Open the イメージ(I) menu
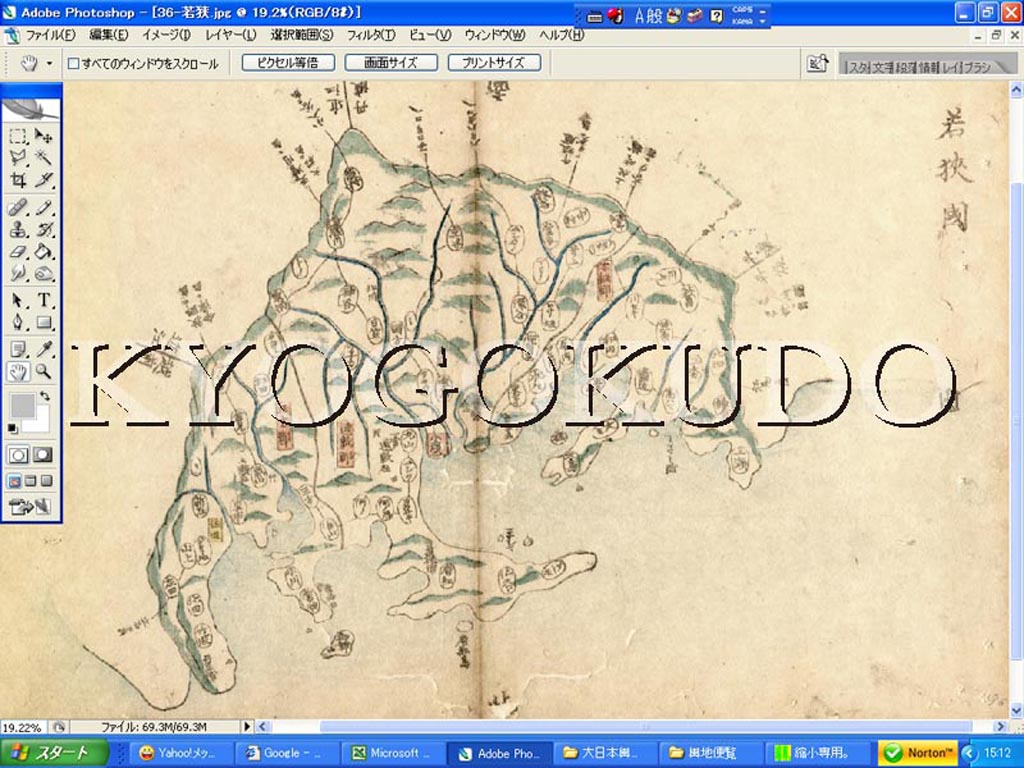The image size is (1024, 768). (167, 35)
